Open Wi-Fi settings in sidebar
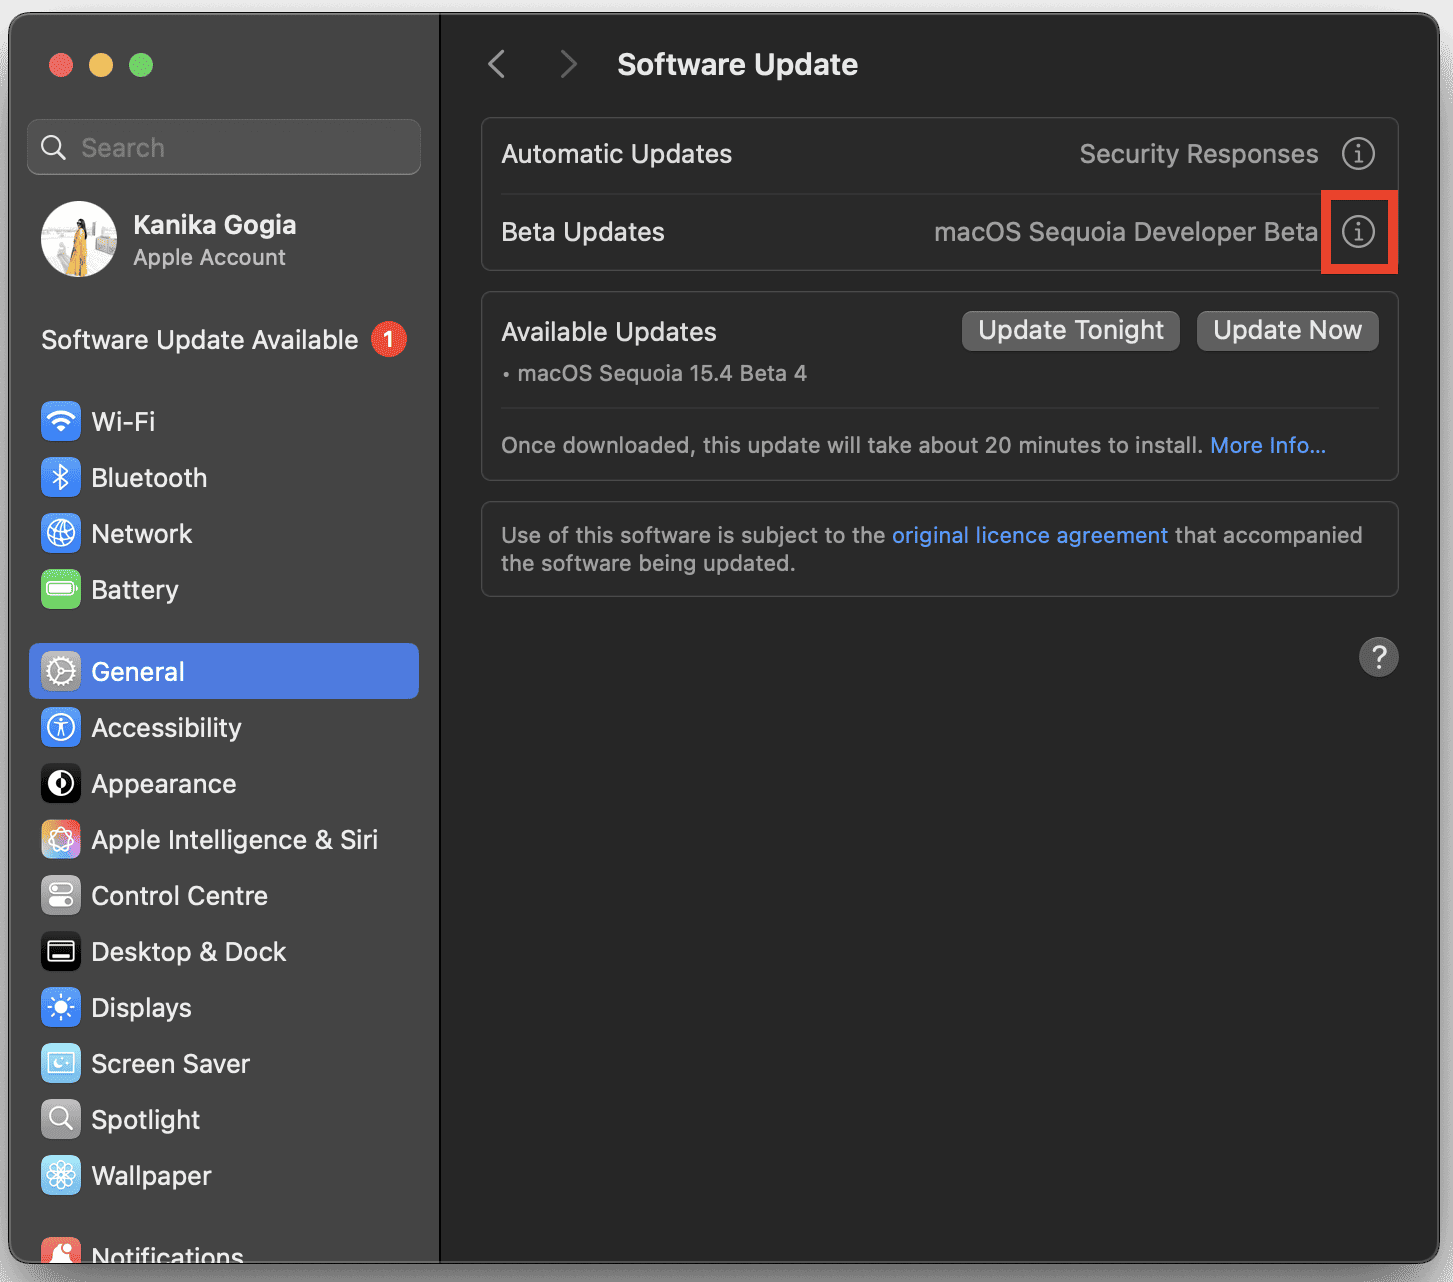This screenshot has height=1282, width=1453. point(123,421)
